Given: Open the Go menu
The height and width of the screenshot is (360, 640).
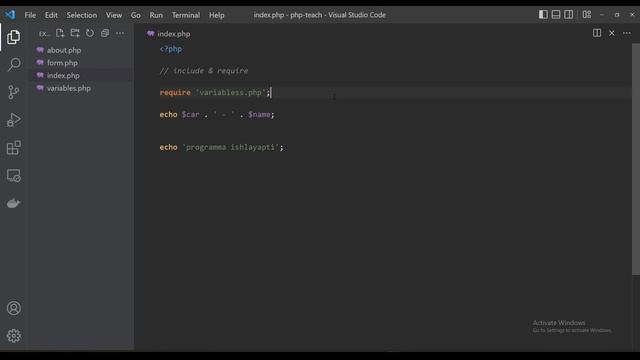Looking at the screenshot, I should [136, 15].
